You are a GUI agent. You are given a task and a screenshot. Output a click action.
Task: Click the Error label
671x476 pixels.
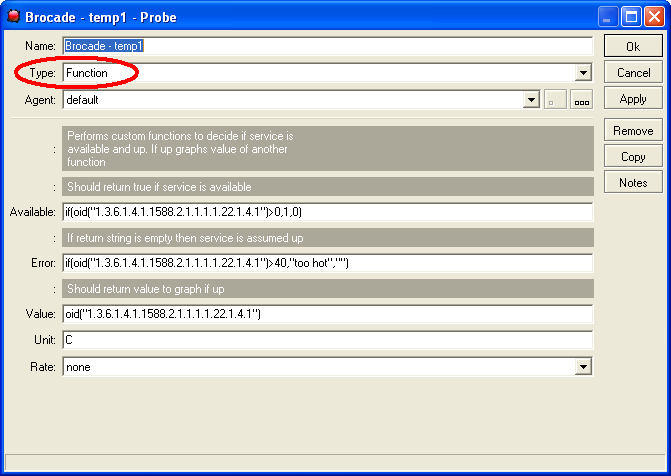43,263
